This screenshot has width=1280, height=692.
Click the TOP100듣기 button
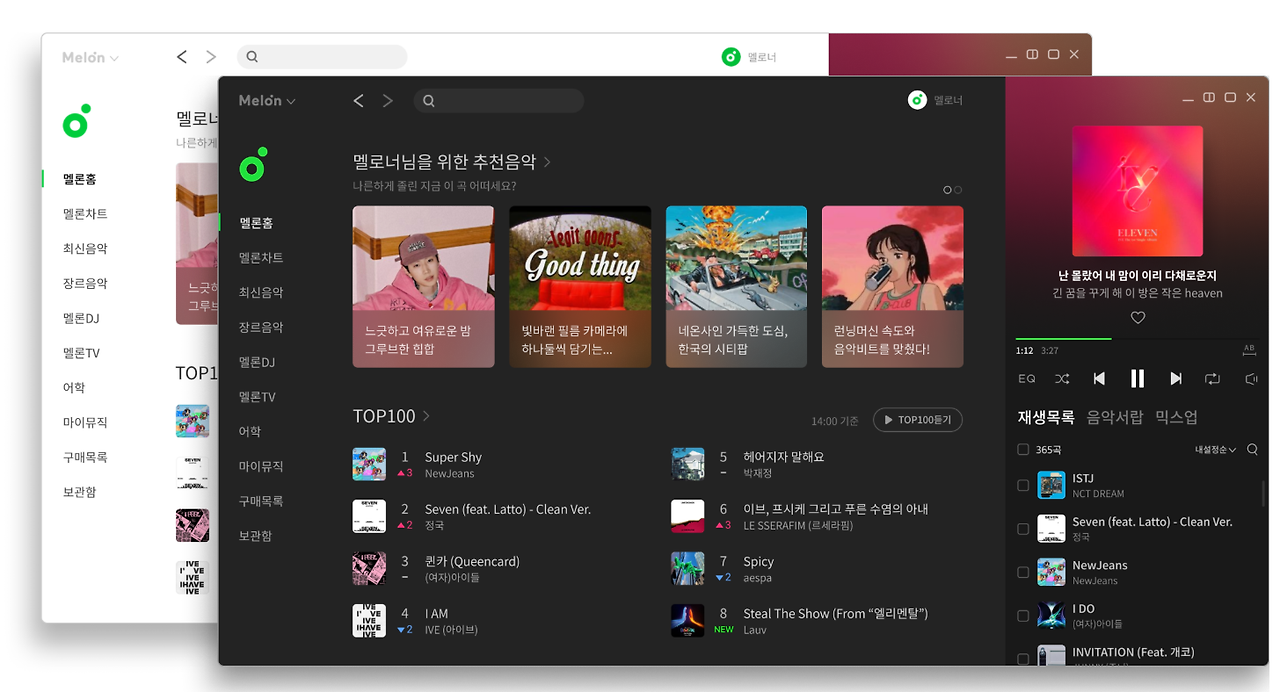(918, 420)
